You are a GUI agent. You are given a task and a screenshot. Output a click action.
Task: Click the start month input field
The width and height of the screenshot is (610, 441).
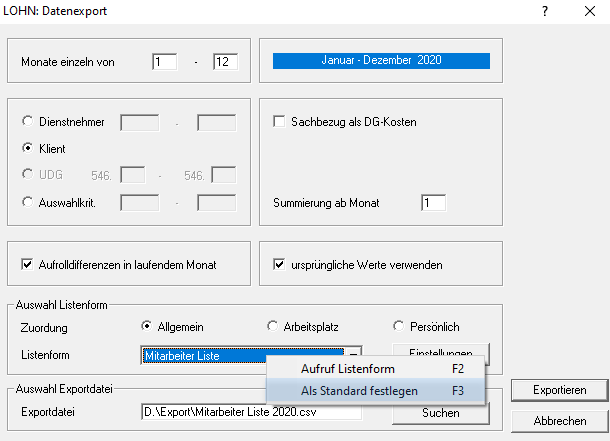(165, 62)
